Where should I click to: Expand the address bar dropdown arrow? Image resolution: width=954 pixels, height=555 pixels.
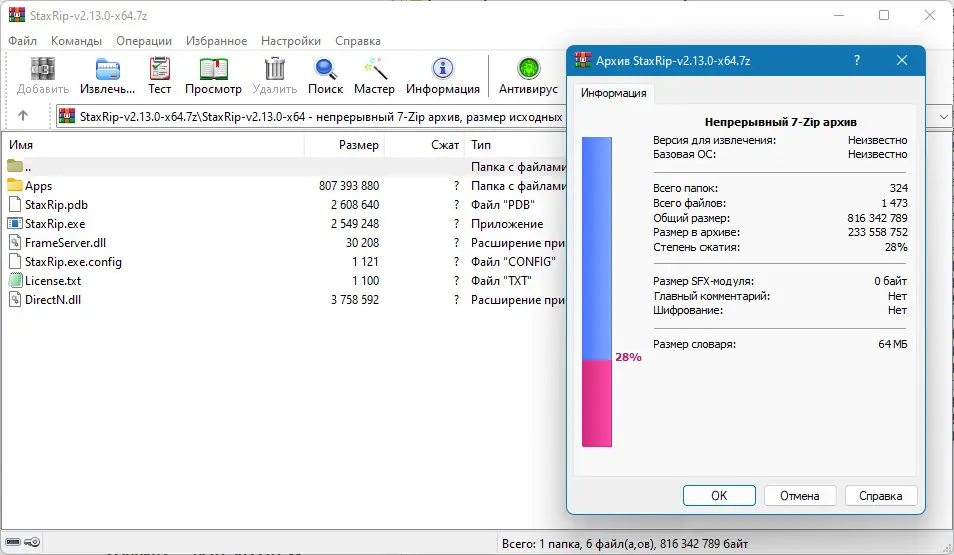click(x=943, y=116)
